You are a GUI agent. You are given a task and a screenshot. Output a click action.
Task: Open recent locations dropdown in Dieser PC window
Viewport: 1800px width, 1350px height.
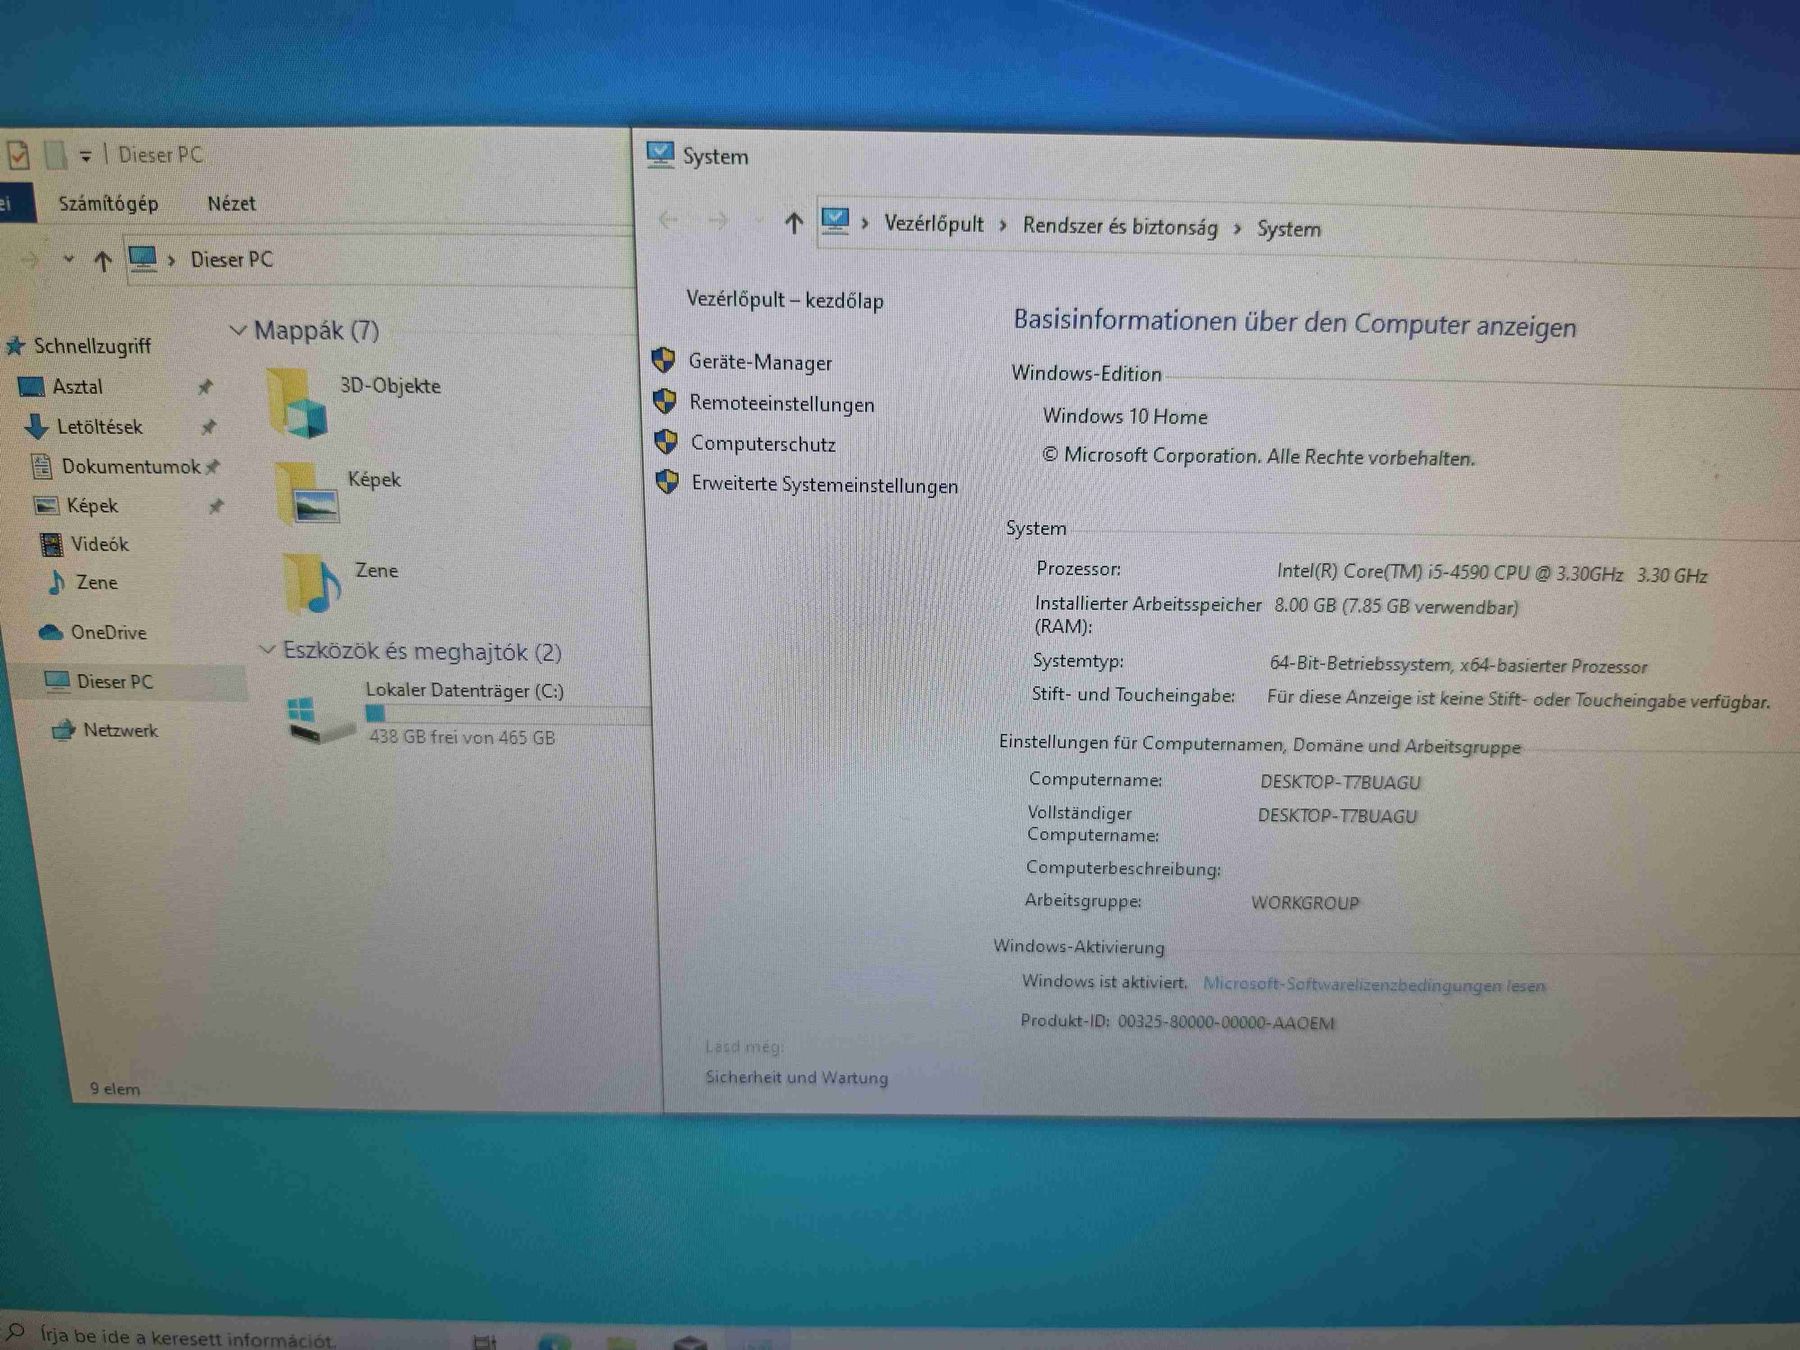[68, 259]
